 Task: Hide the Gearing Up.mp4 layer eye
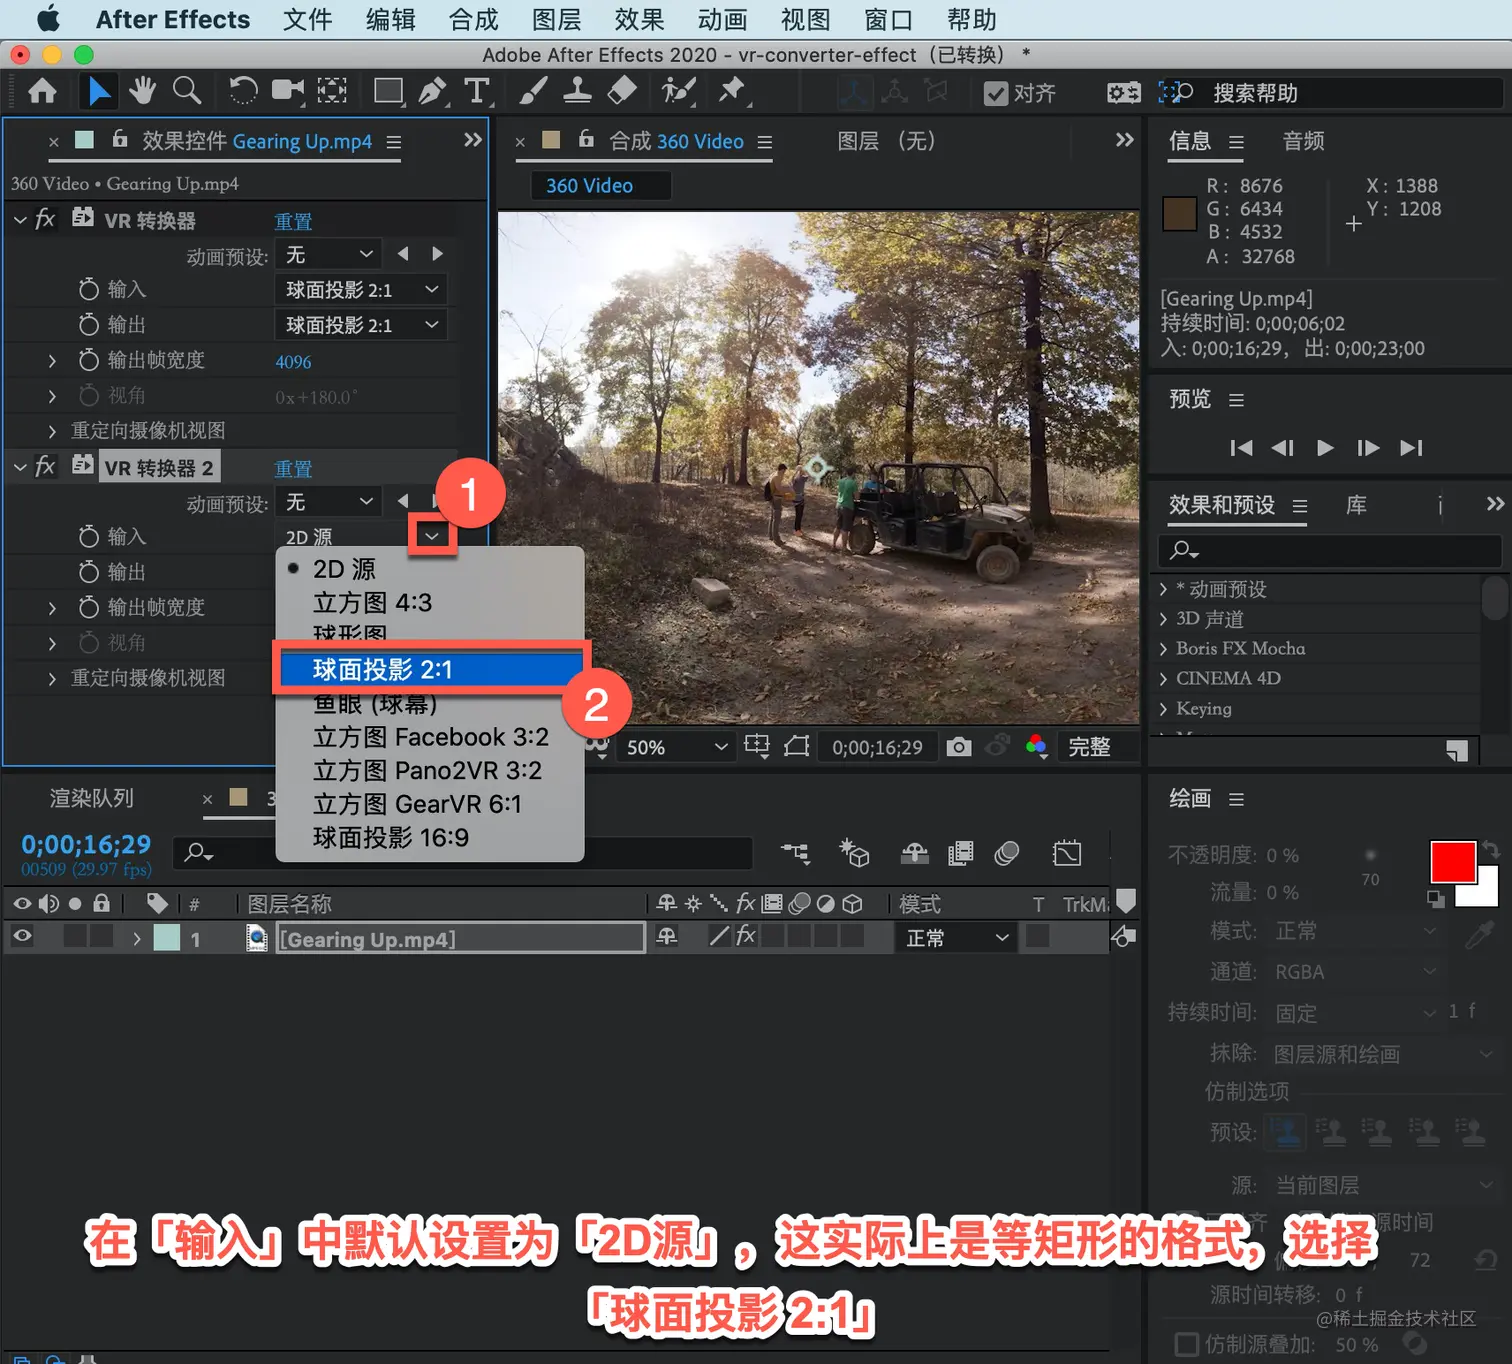click(x=22, y=936)
